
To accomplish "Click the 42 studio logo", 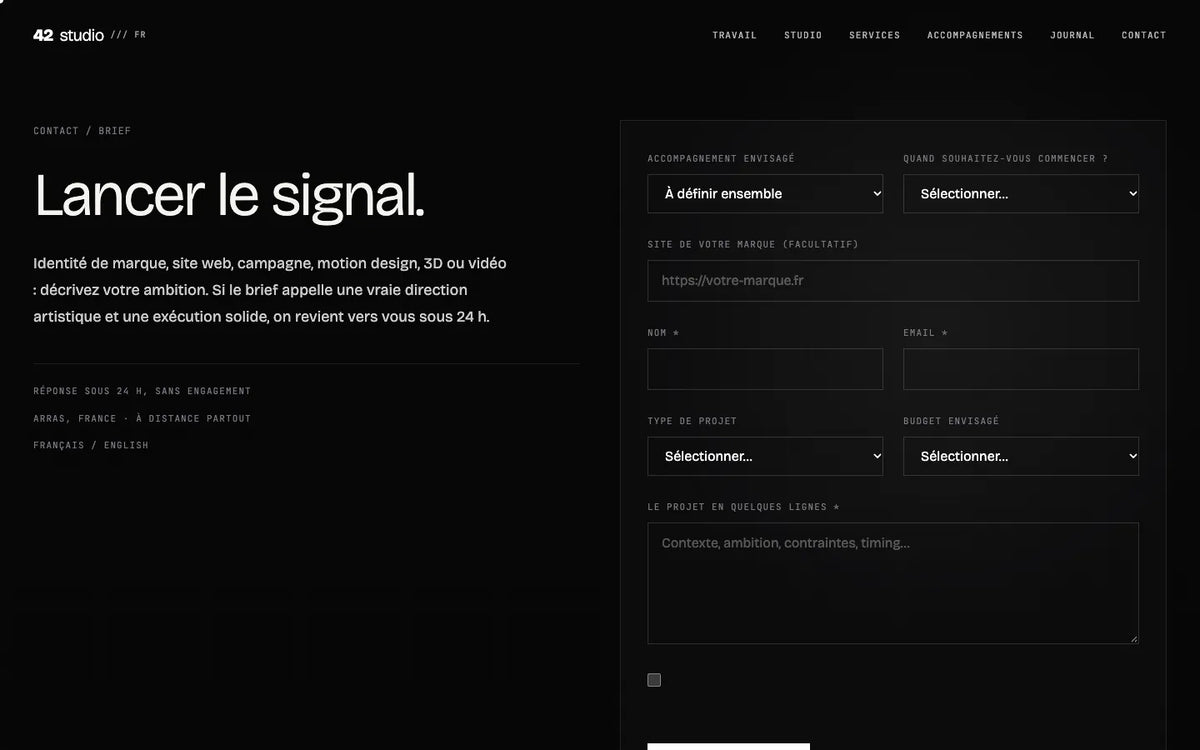I will coord(68,35).
